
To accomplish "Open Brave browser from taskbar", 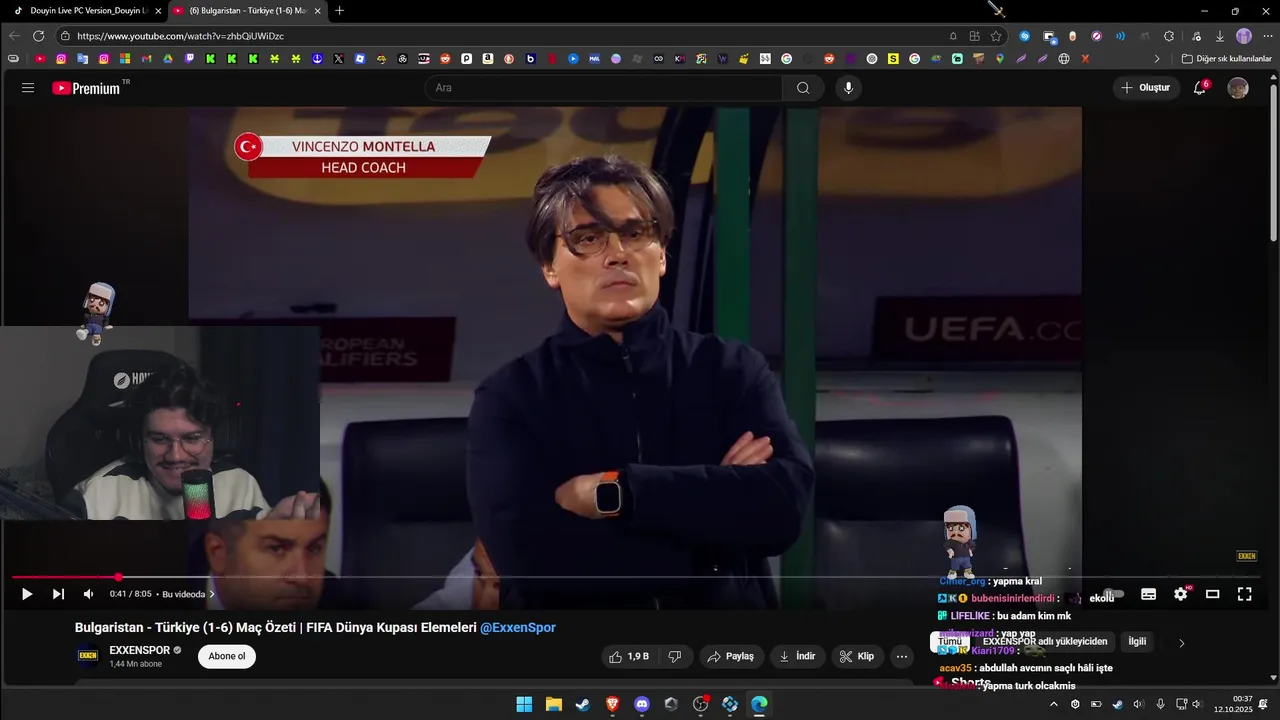I will coord(612,704).
